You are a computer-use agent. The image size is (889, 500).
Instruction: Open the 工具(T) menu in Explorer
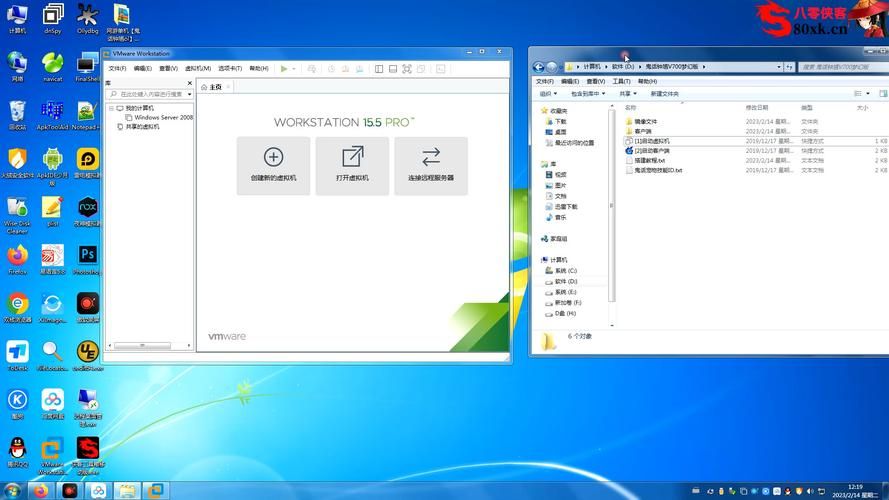click(622, 82)
